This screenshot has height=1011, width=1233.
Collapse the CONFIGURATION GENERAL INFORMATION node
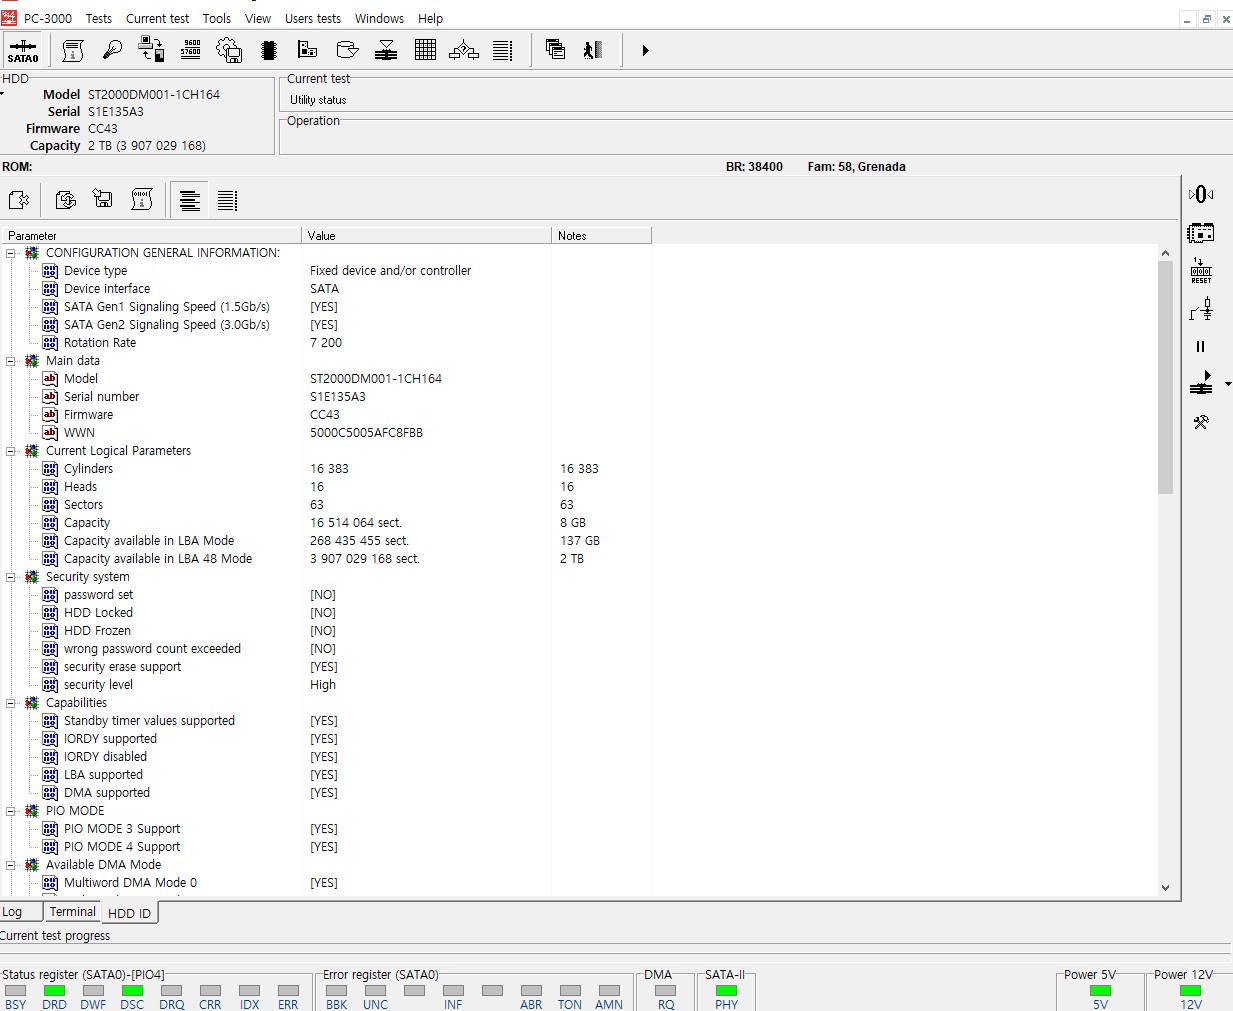[11, 253]
